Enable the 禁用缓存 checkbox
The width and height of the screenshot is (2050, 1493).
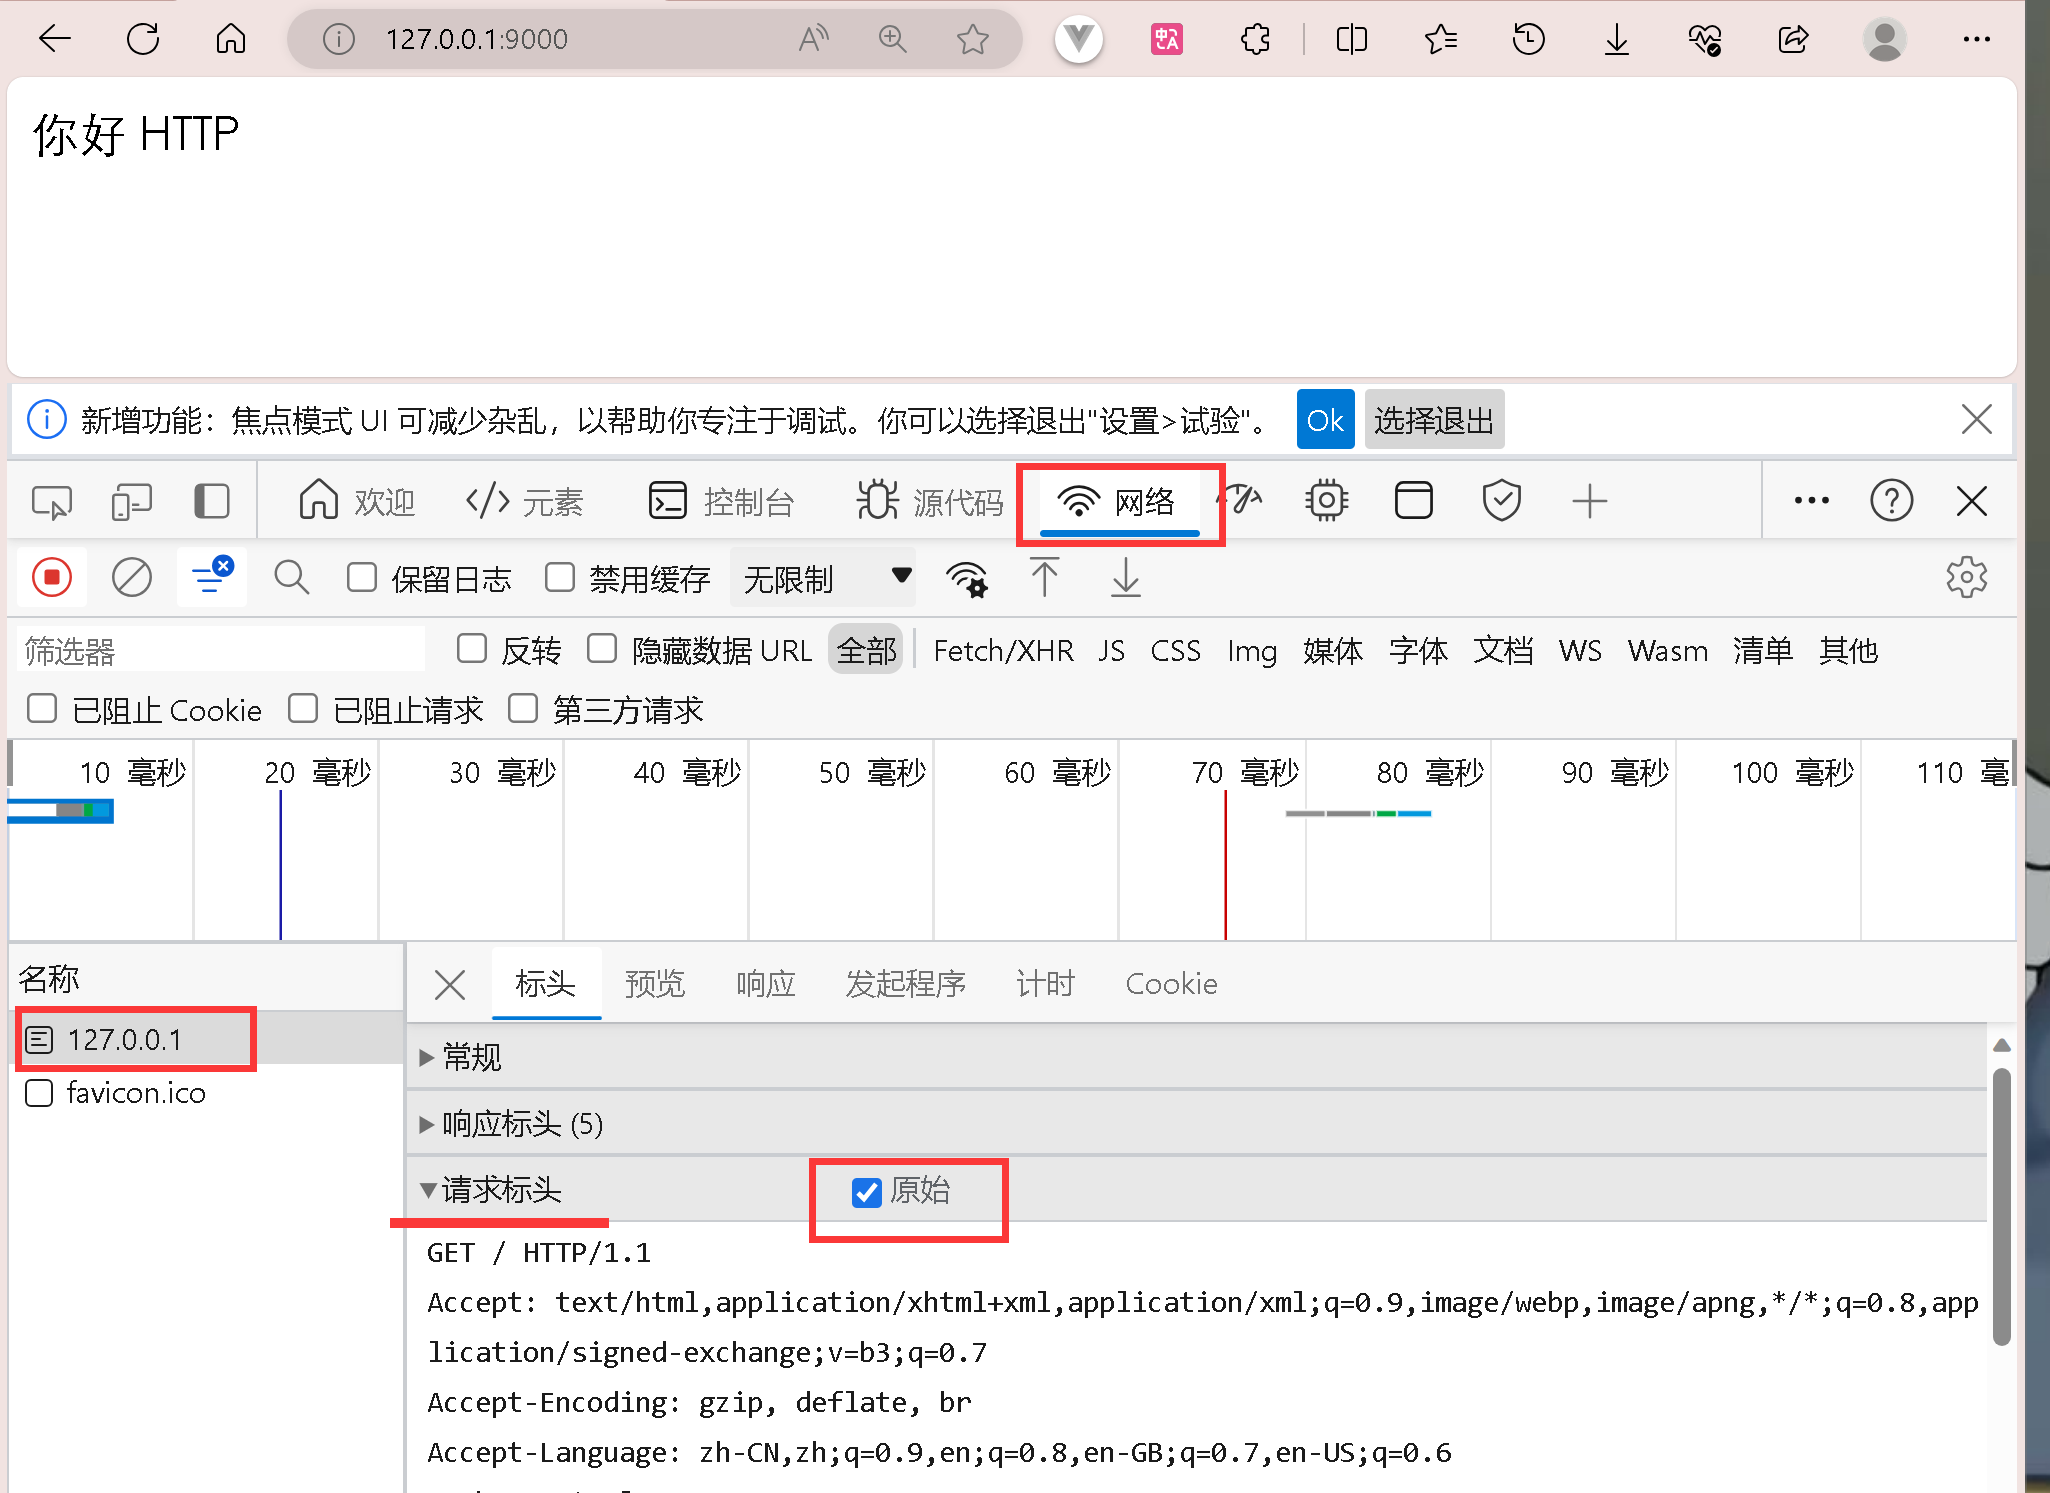(x=560, y=577)
